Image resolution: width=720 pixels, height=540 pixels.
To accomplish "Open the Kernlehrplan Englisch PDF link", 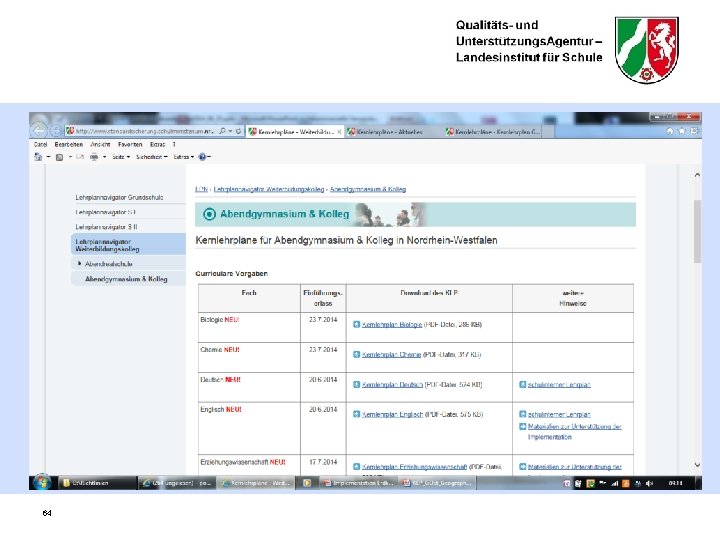I will (392, 414).
